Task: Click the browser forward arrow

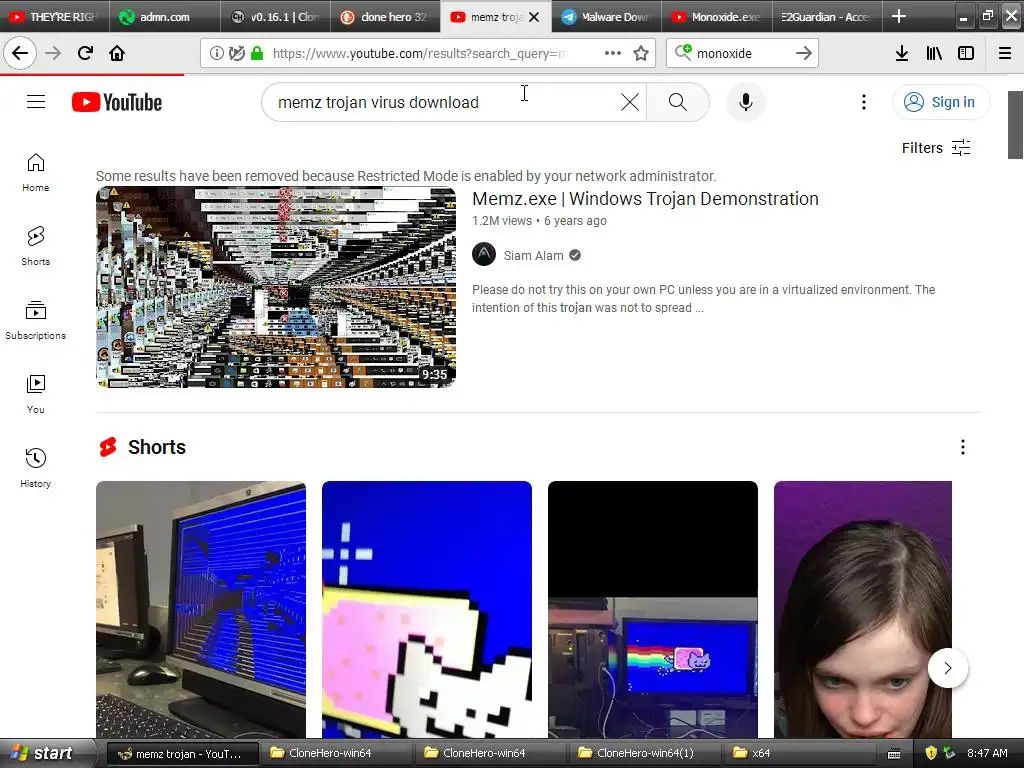Action: click(53, 53)
